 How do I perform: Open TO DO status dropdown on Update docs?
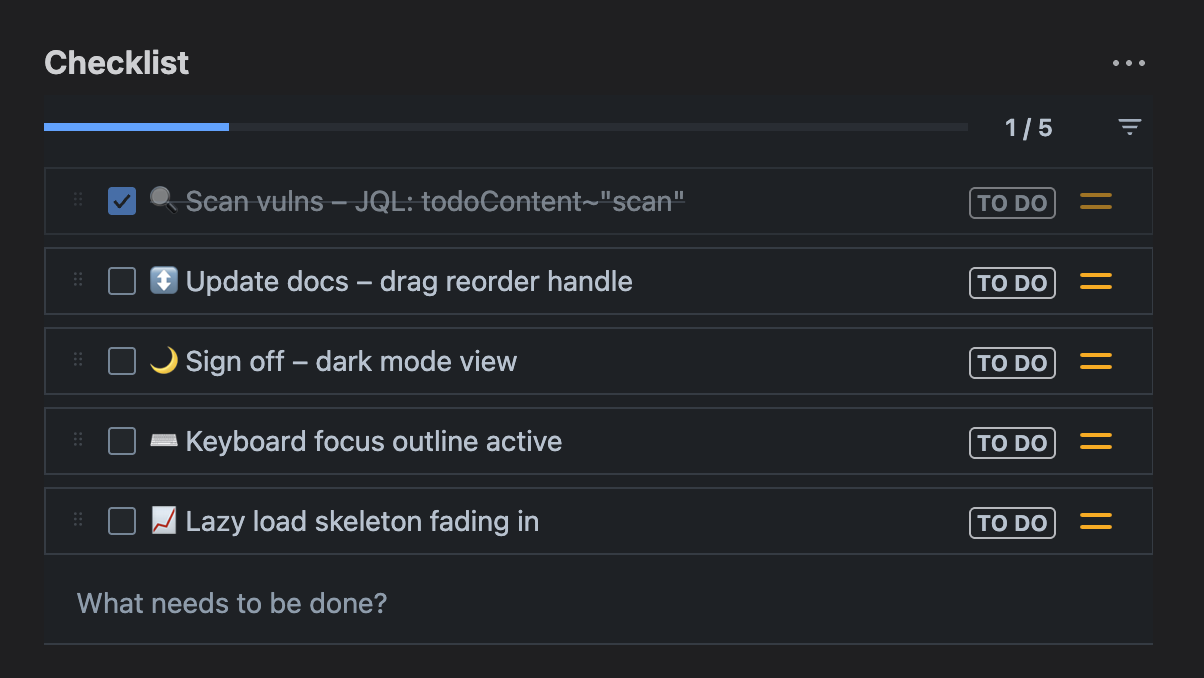pyautogui.click(x=1012, y=283)
